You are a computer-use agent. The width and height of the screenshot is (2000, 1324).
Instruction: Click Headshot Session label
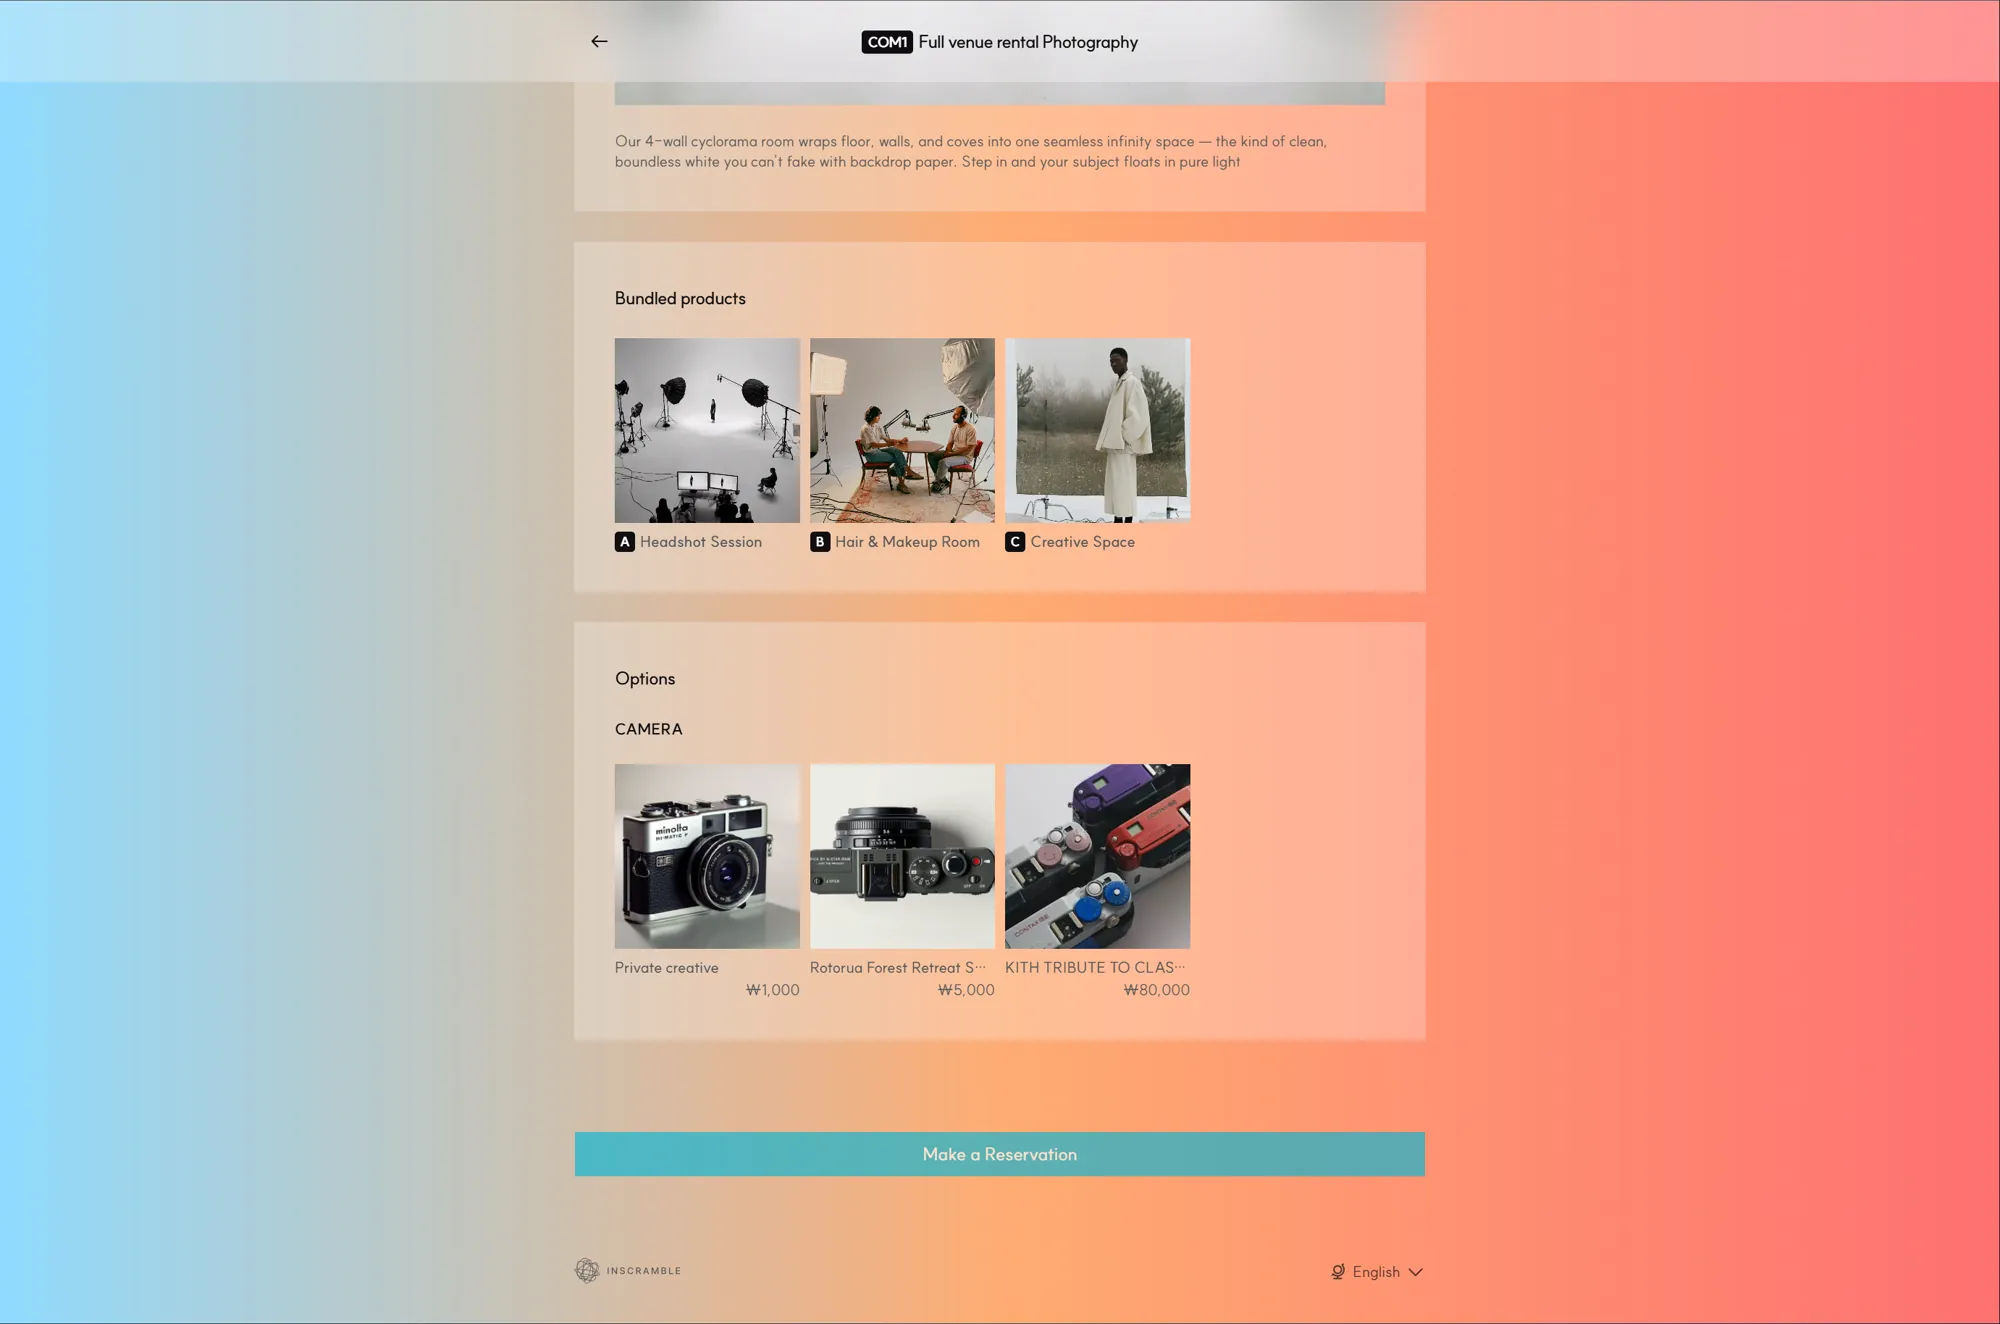tap(701, 542)
